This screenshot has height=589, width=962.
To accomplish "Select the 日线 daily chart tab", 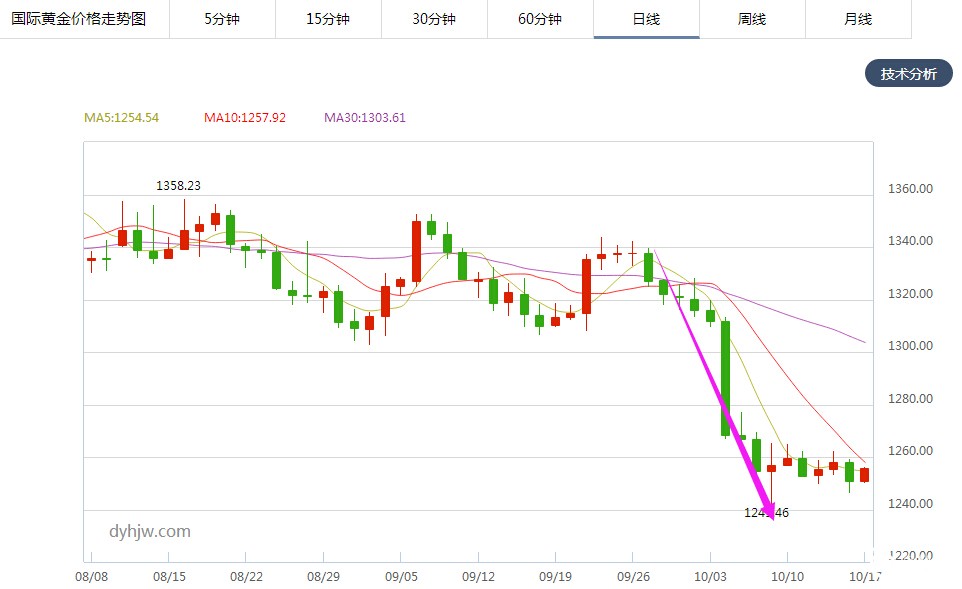I will [x=646, y=19].
